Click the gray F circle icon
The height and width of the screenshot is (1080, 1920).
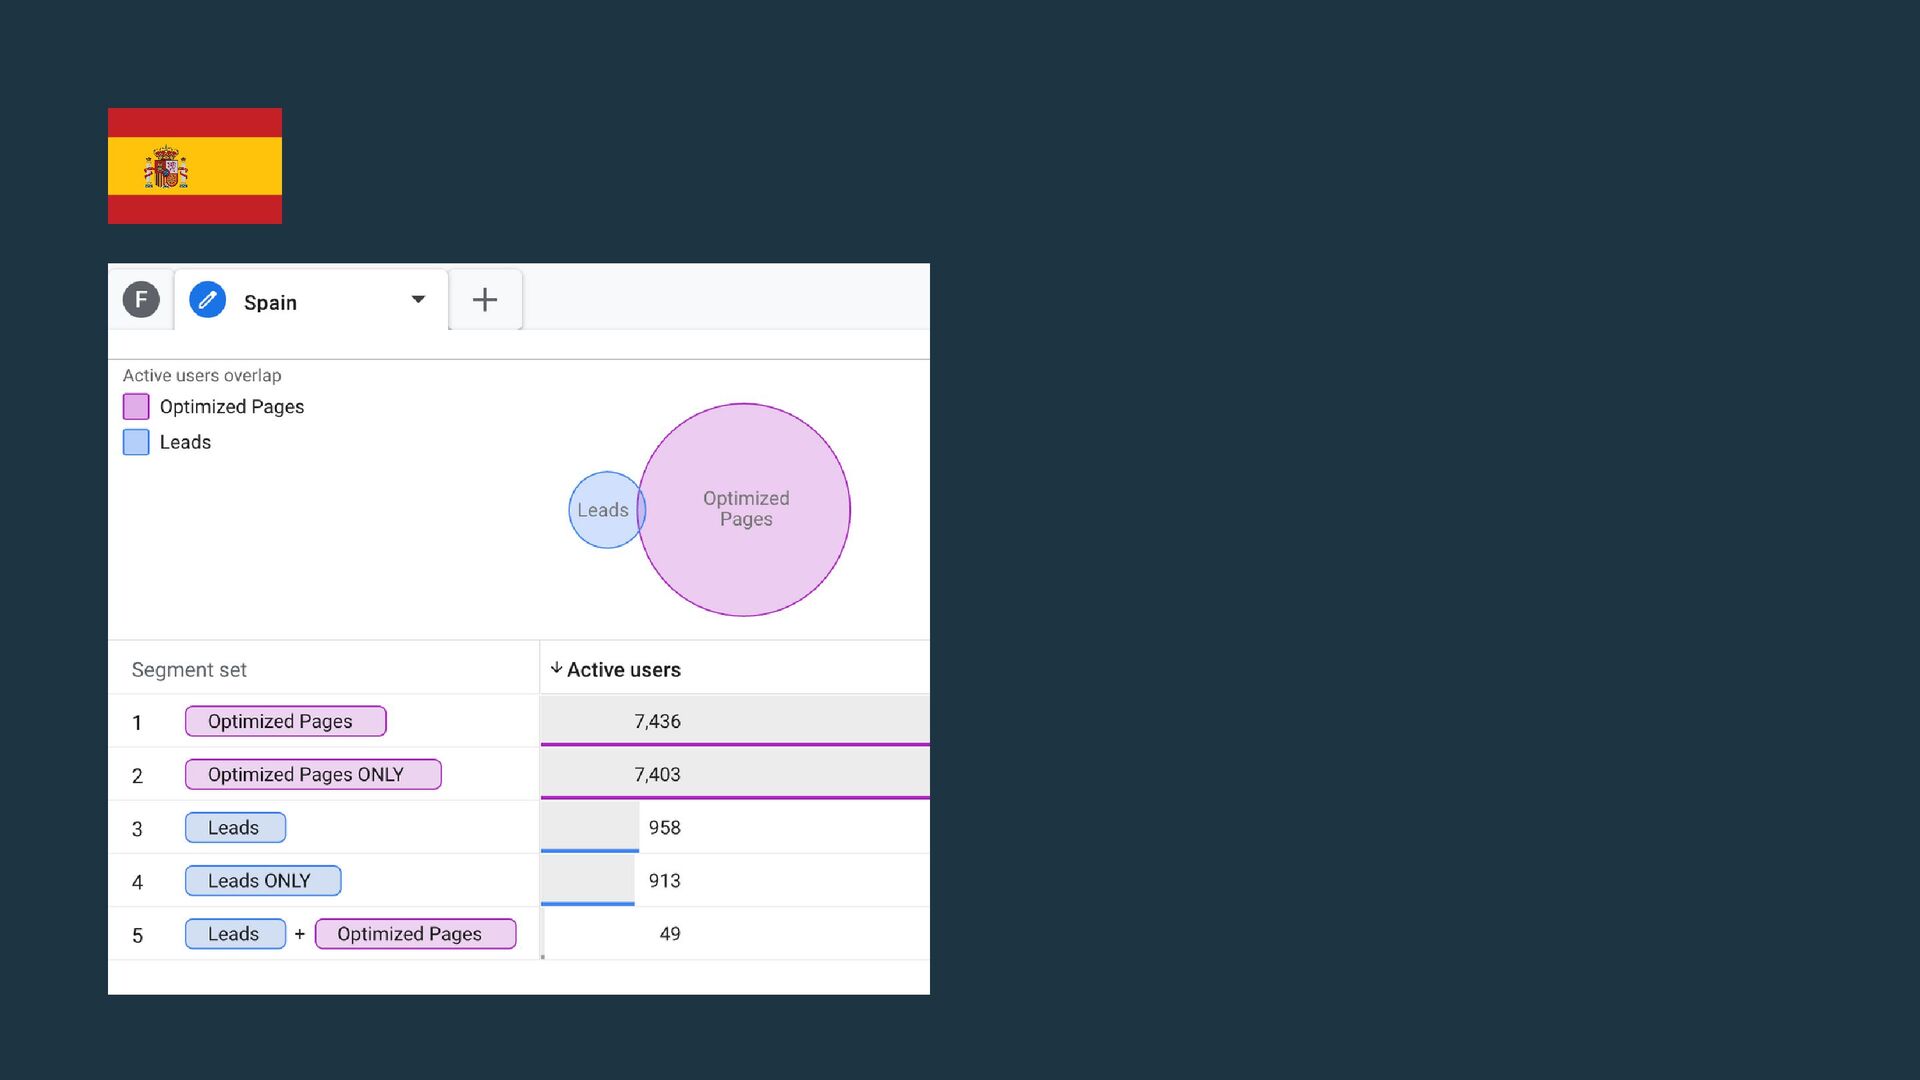pos(141,299)
